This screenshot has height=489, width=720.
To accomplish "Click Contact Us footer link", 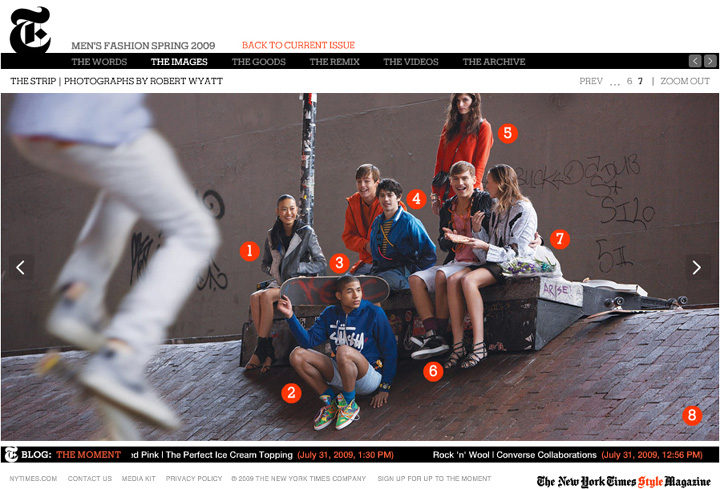I will click(x=90, y=478).
